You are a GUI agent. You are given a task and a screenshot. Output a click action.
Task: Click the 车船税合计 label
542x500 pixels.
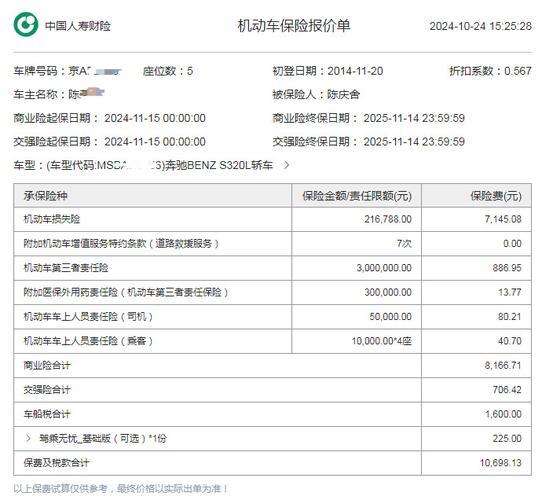[47, 414]
